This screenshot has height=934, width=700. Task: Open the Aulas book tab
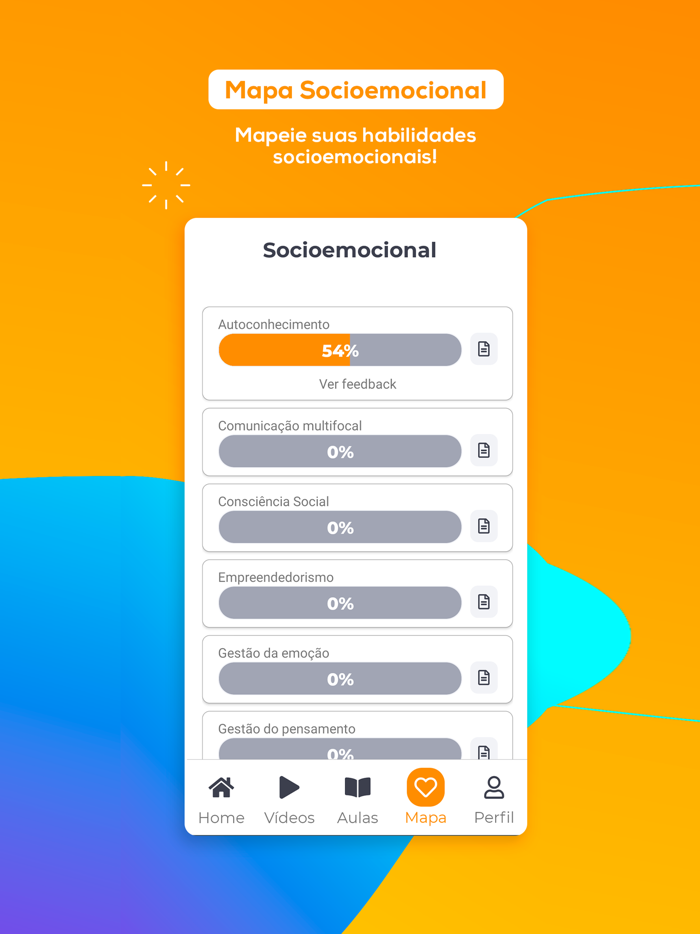point(357,800)
